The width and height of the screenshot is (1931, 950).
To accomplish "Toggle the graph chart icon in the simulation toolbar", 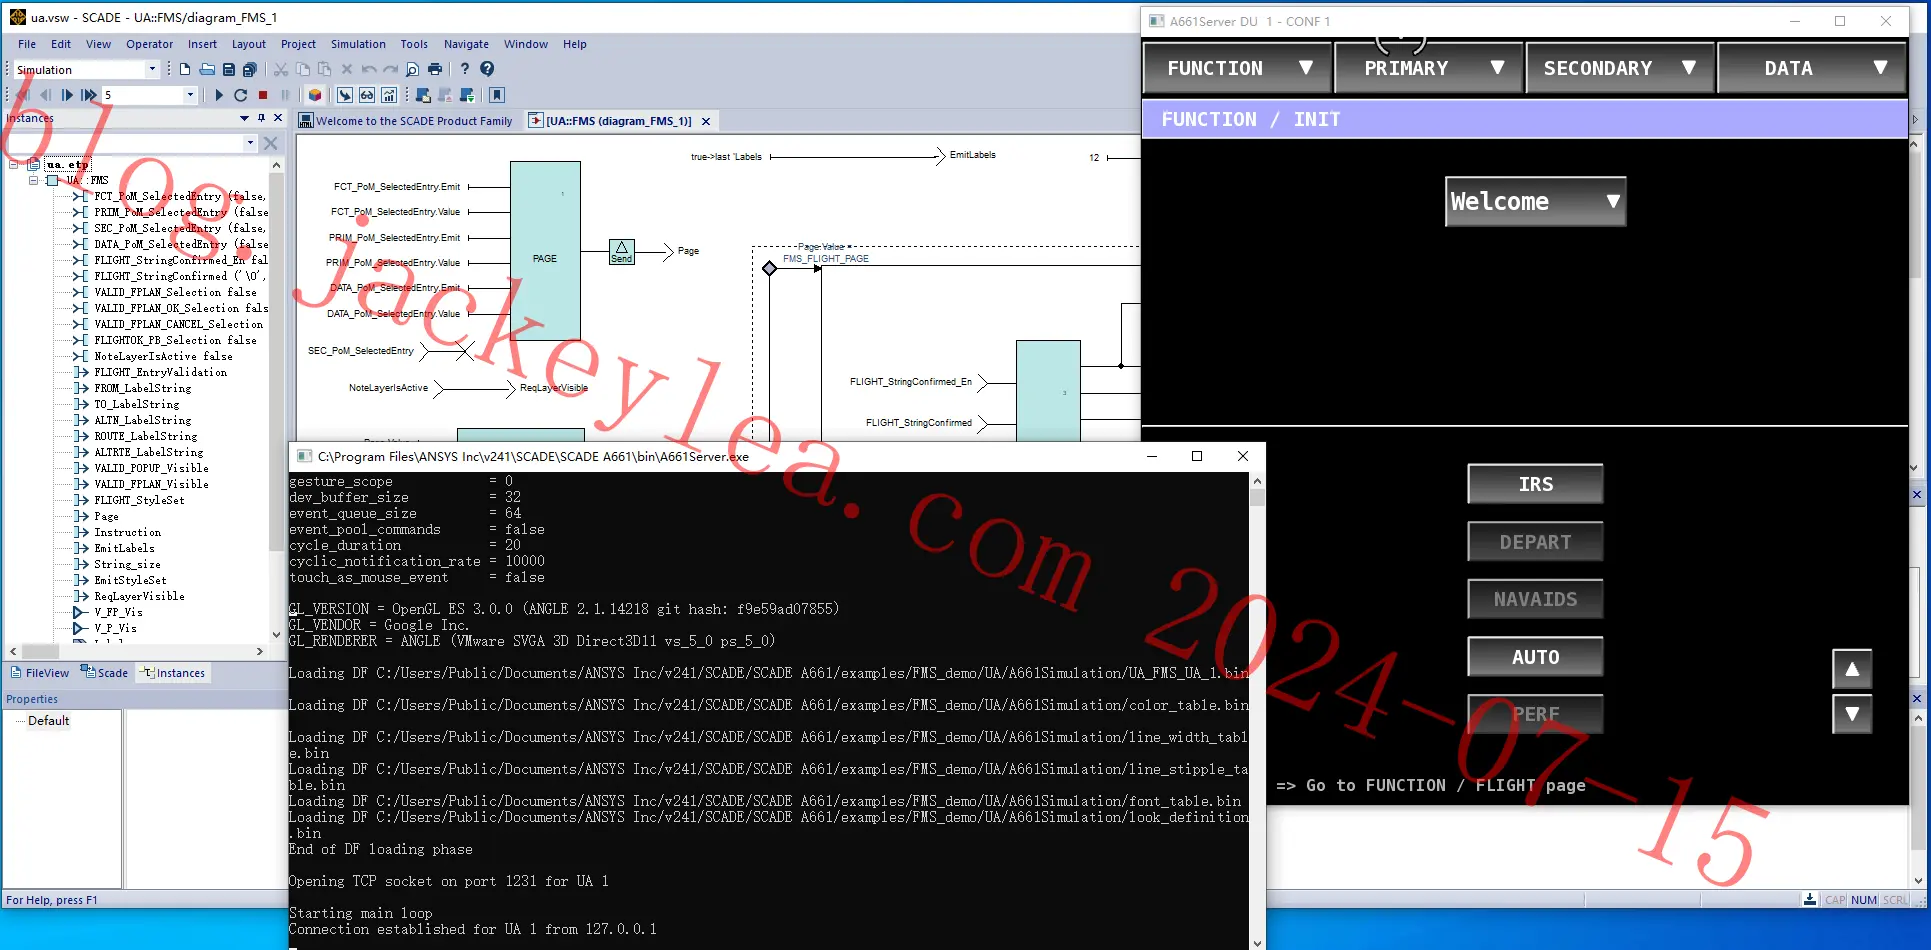I will pyautogui.click(x=389, y=95).
